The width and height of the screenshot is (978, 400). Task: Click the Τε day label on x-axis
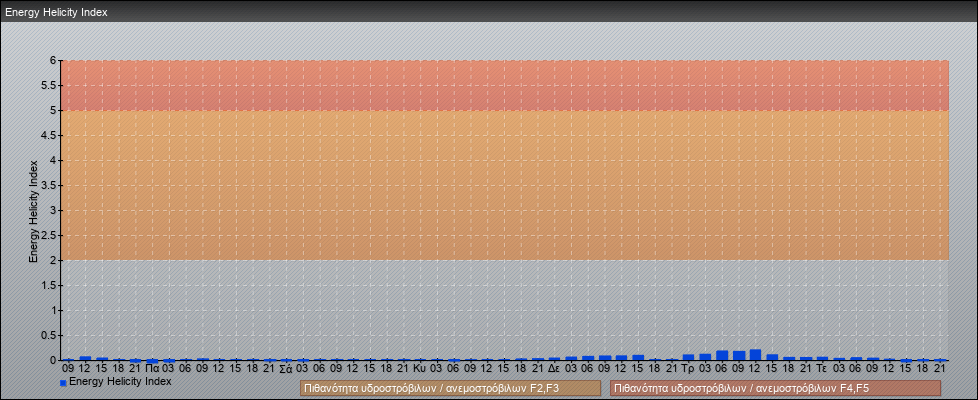click(822, 368)
